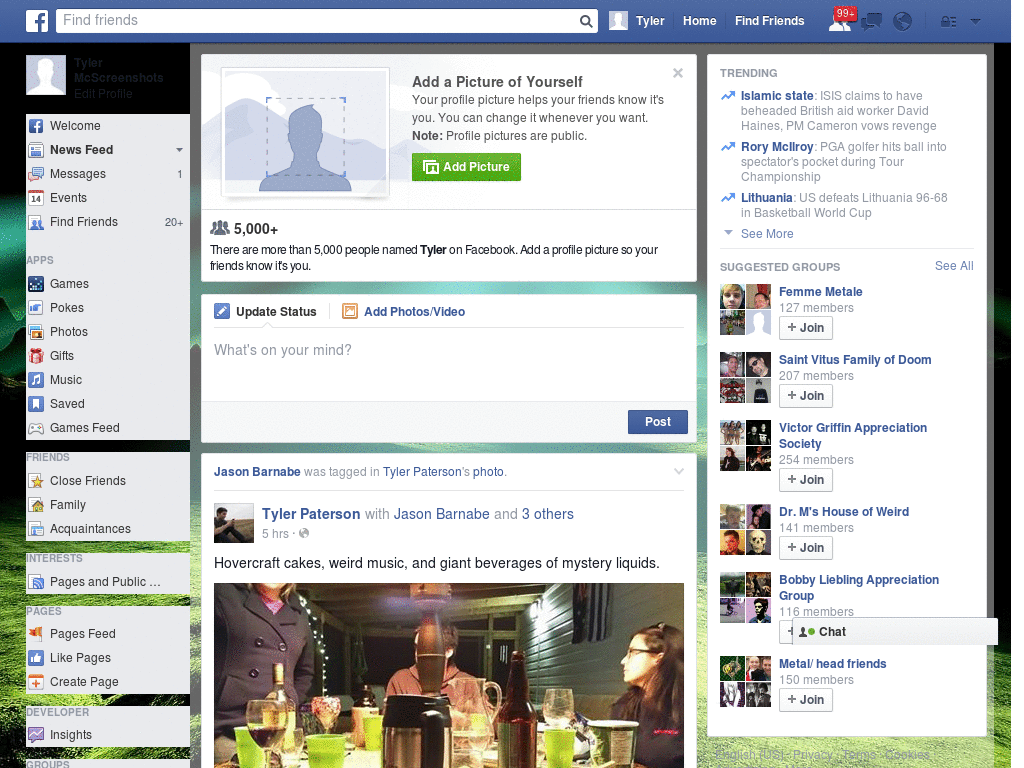
Task: Open Find Friends in top bar
Action: tap(769, 21)
